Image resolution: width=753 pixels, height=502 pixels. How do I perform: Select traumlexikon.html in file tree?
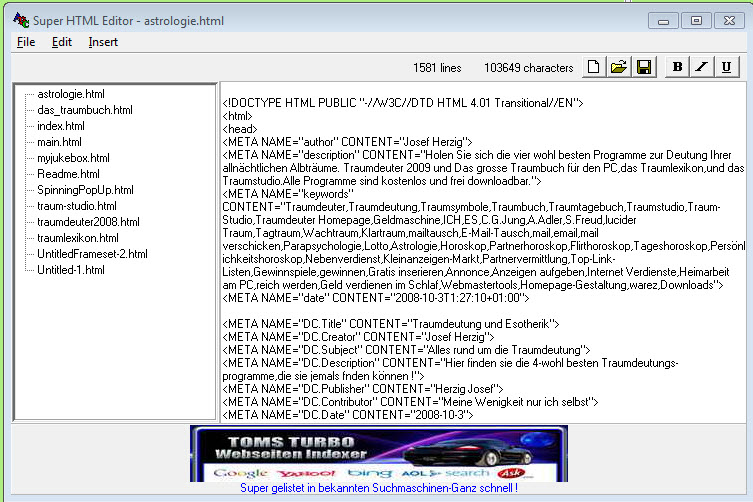78,238
